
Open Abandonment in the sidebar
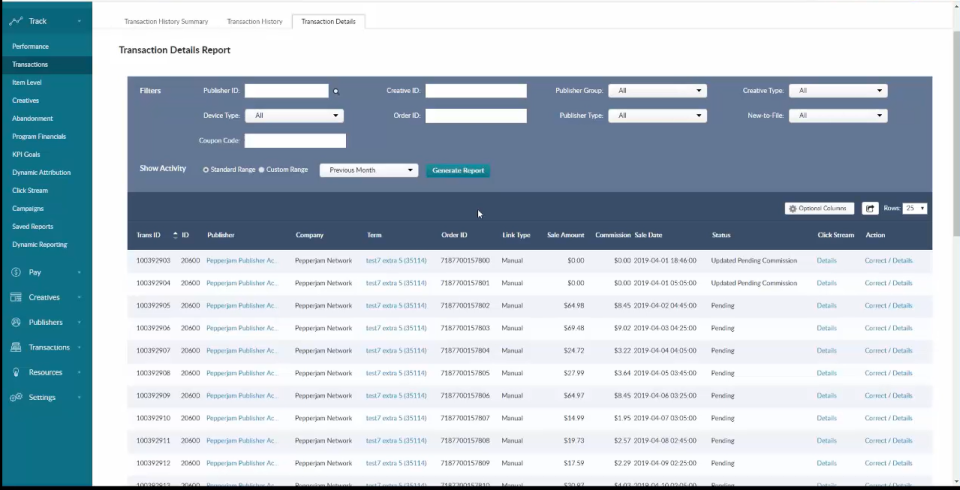coord(32,118)
